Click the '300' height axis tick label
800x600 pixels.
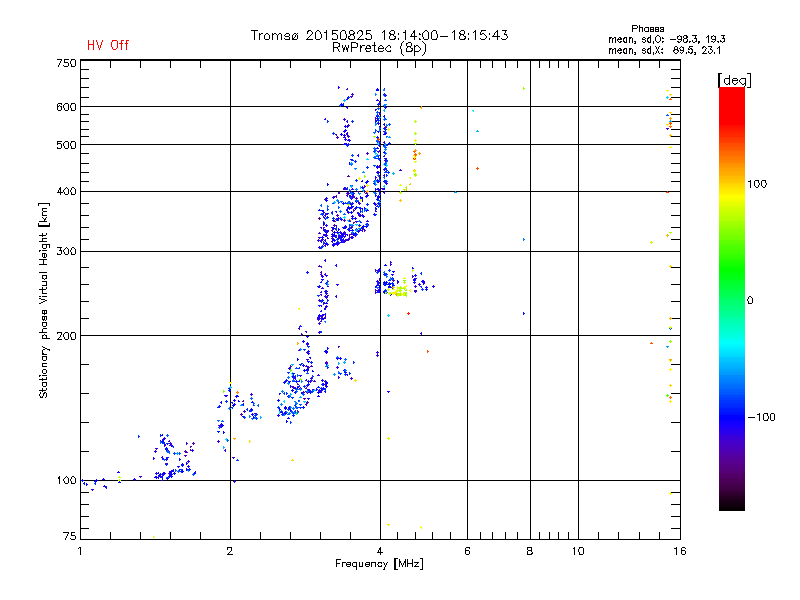(x=66, y=252)
